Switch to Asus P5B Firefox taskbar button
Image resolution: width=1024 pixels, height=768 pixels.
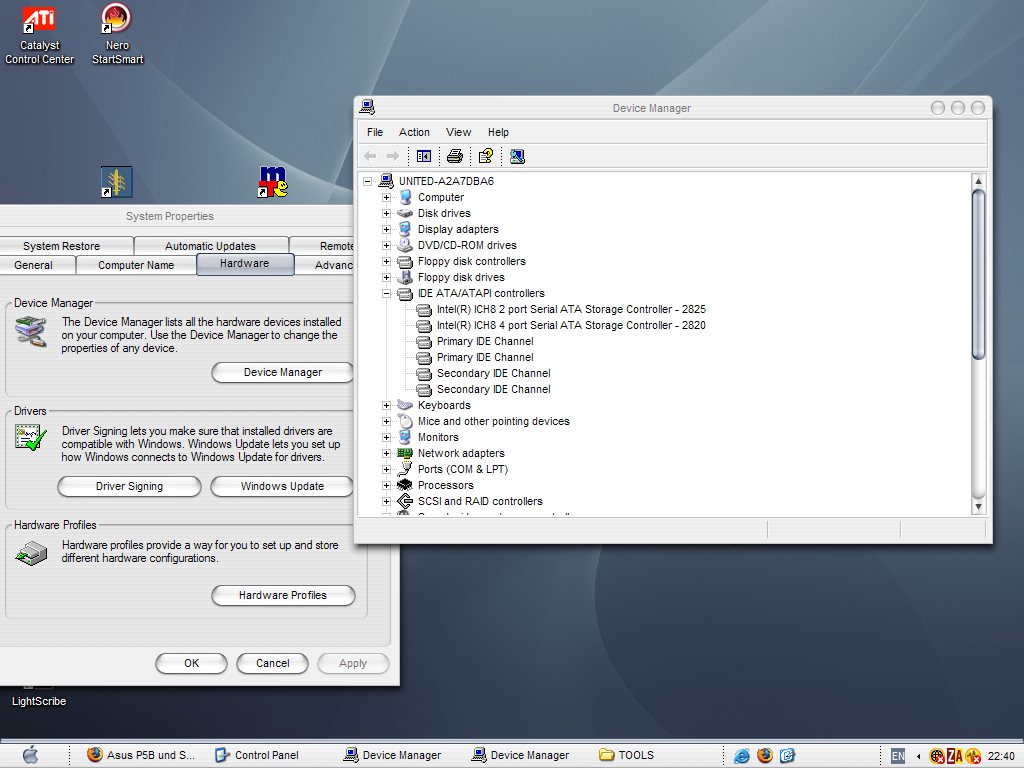pyautogui.click(x=141, y=756)
